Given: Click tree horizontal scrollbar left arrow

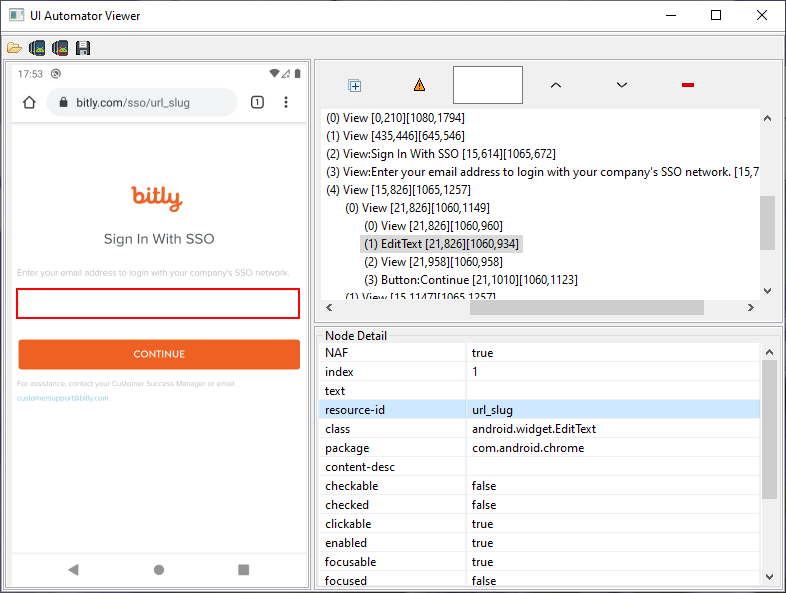Looking at the screenshot, I should point(329,307).
